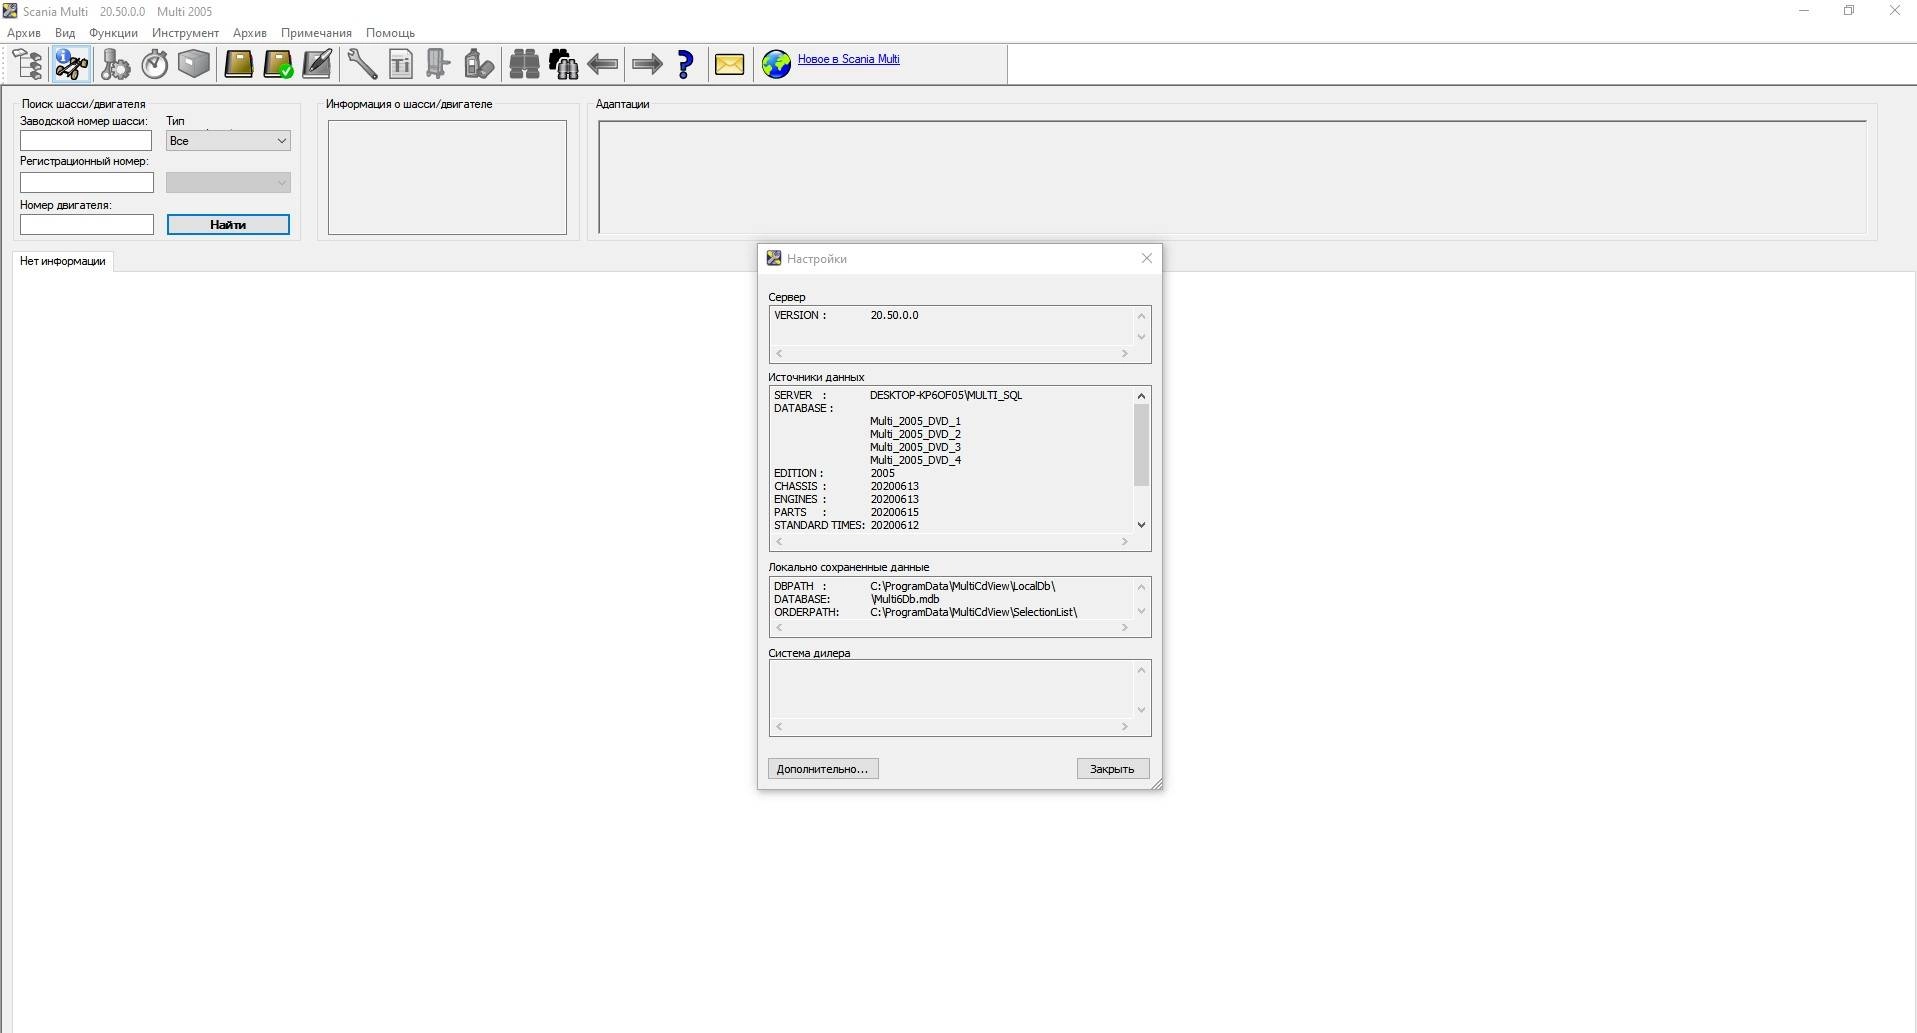Open the notes pen-and-pad icon
The height and width of the screenshot is (1033, 1917).
click(x=317, y=65)
